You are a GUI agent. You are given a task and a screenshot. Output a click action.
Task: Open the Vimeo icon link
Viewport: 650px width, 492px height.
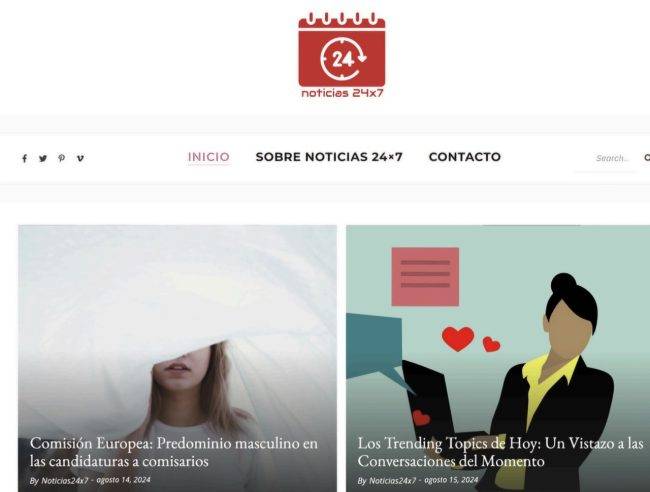coord(80,158)
